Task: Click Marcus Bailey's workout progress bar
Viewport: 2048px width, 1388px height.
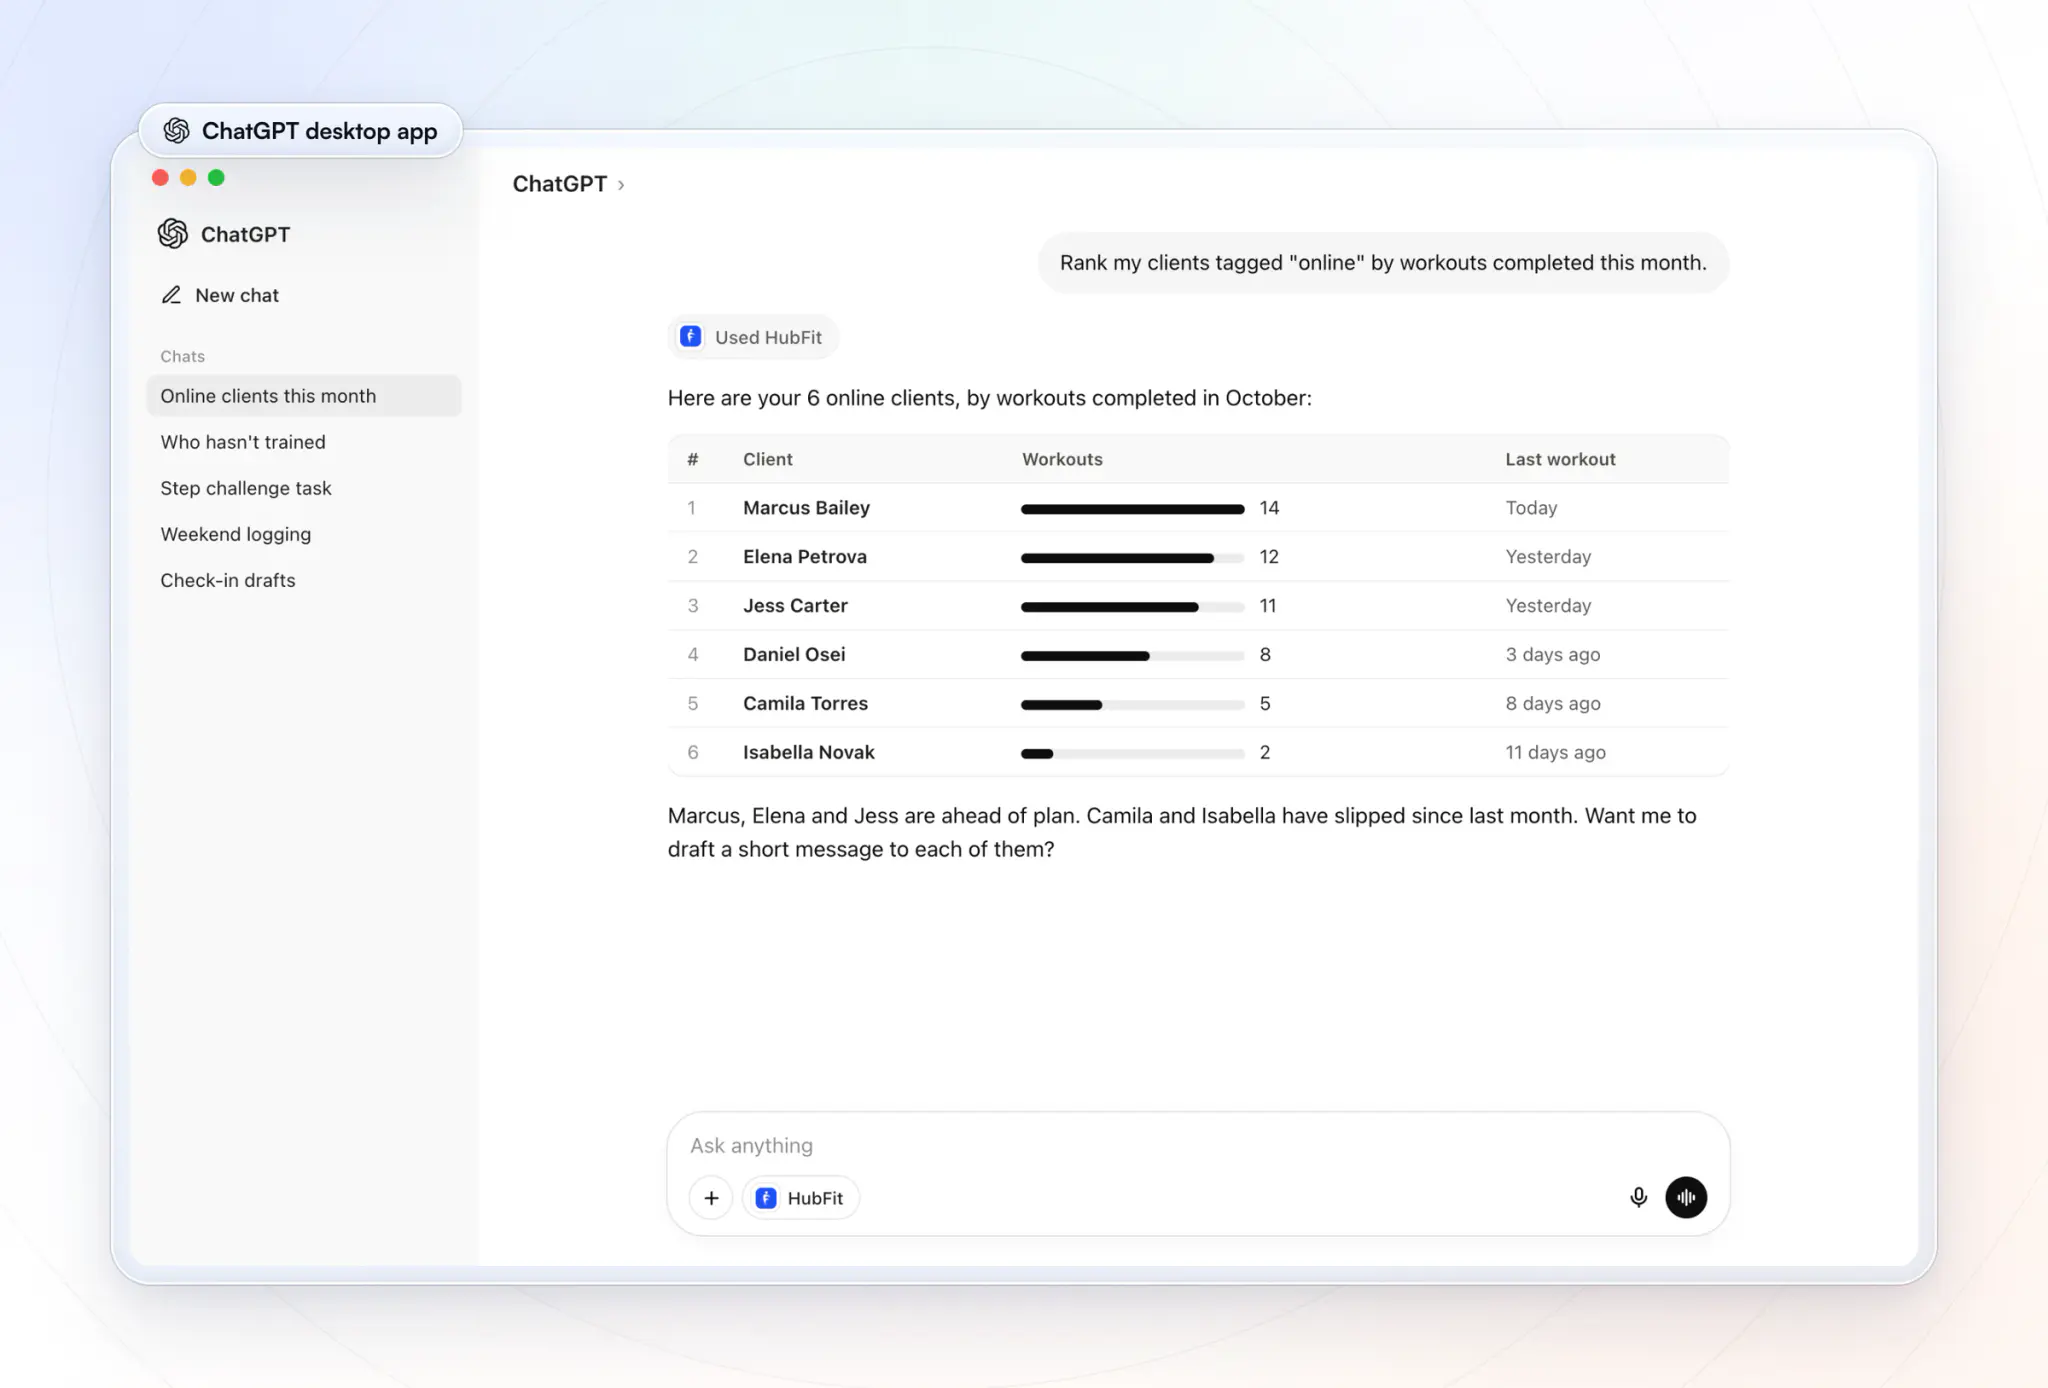Action: tap(1132, 509)
